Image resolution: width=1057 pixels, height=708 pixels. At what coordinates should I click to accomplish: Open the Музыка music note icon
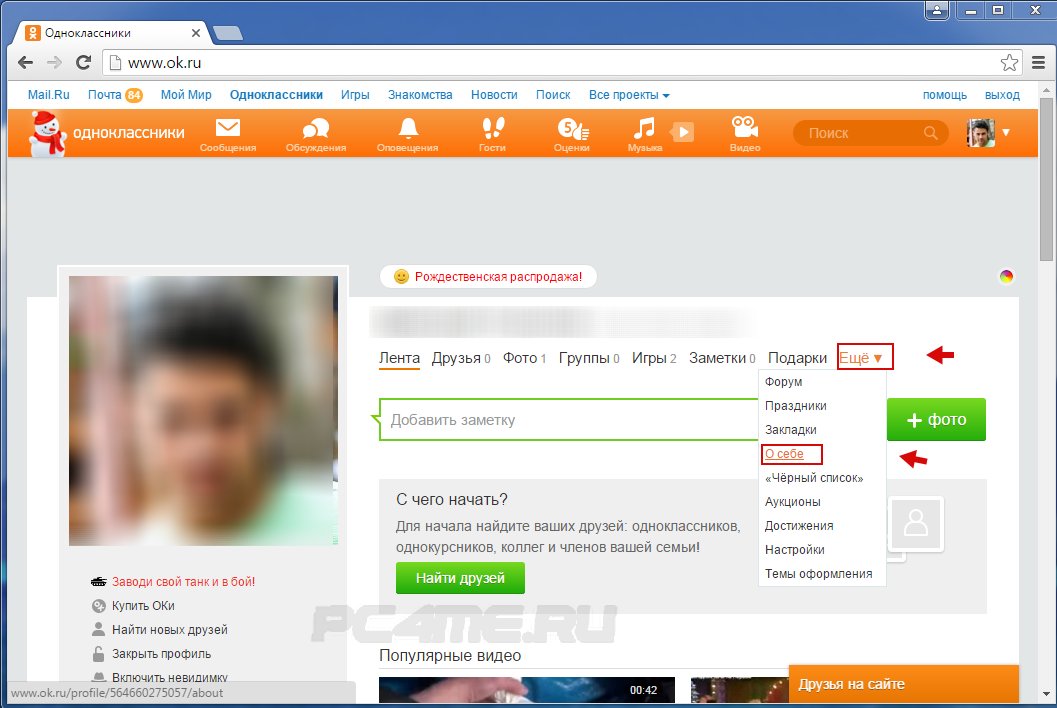(645, 130)
